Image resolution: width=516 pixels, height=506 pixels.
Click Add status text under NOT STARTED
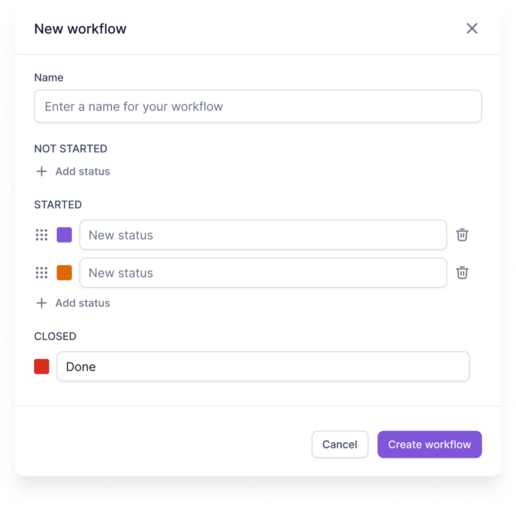(83, 171)
